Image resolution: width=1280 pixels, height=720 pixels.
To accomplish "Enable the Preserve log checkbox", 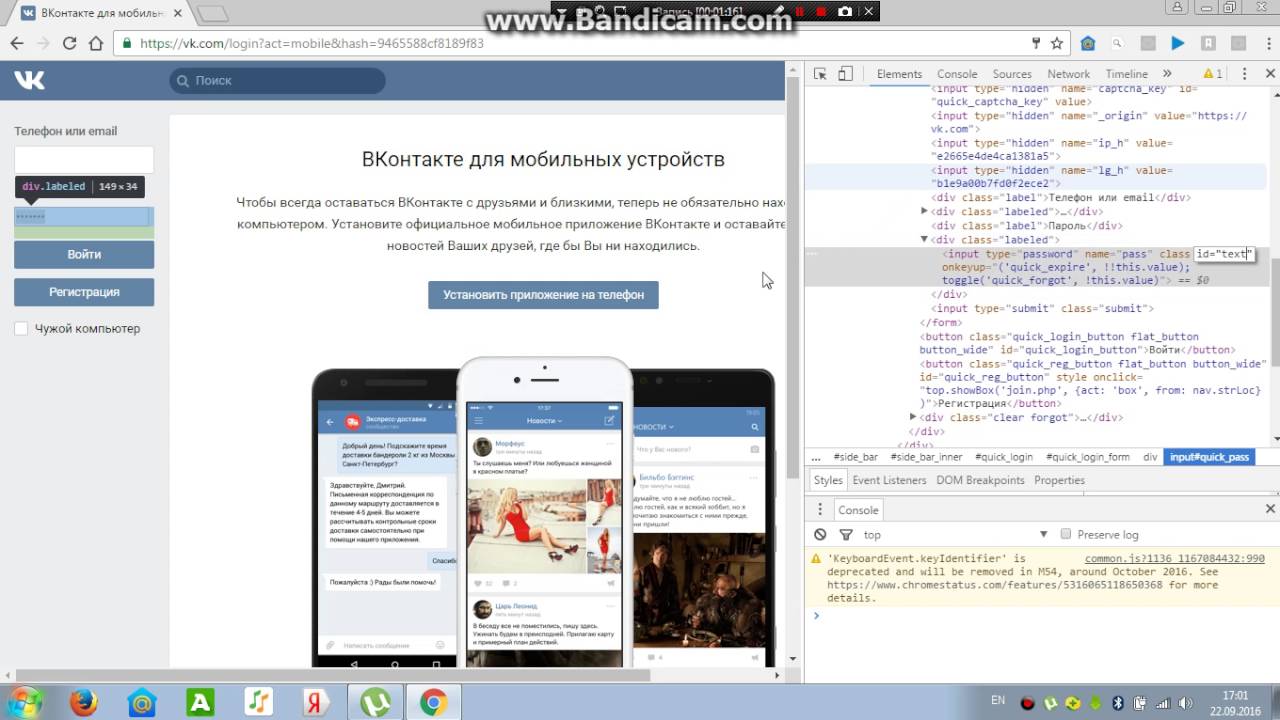I will pos(1066,534).
